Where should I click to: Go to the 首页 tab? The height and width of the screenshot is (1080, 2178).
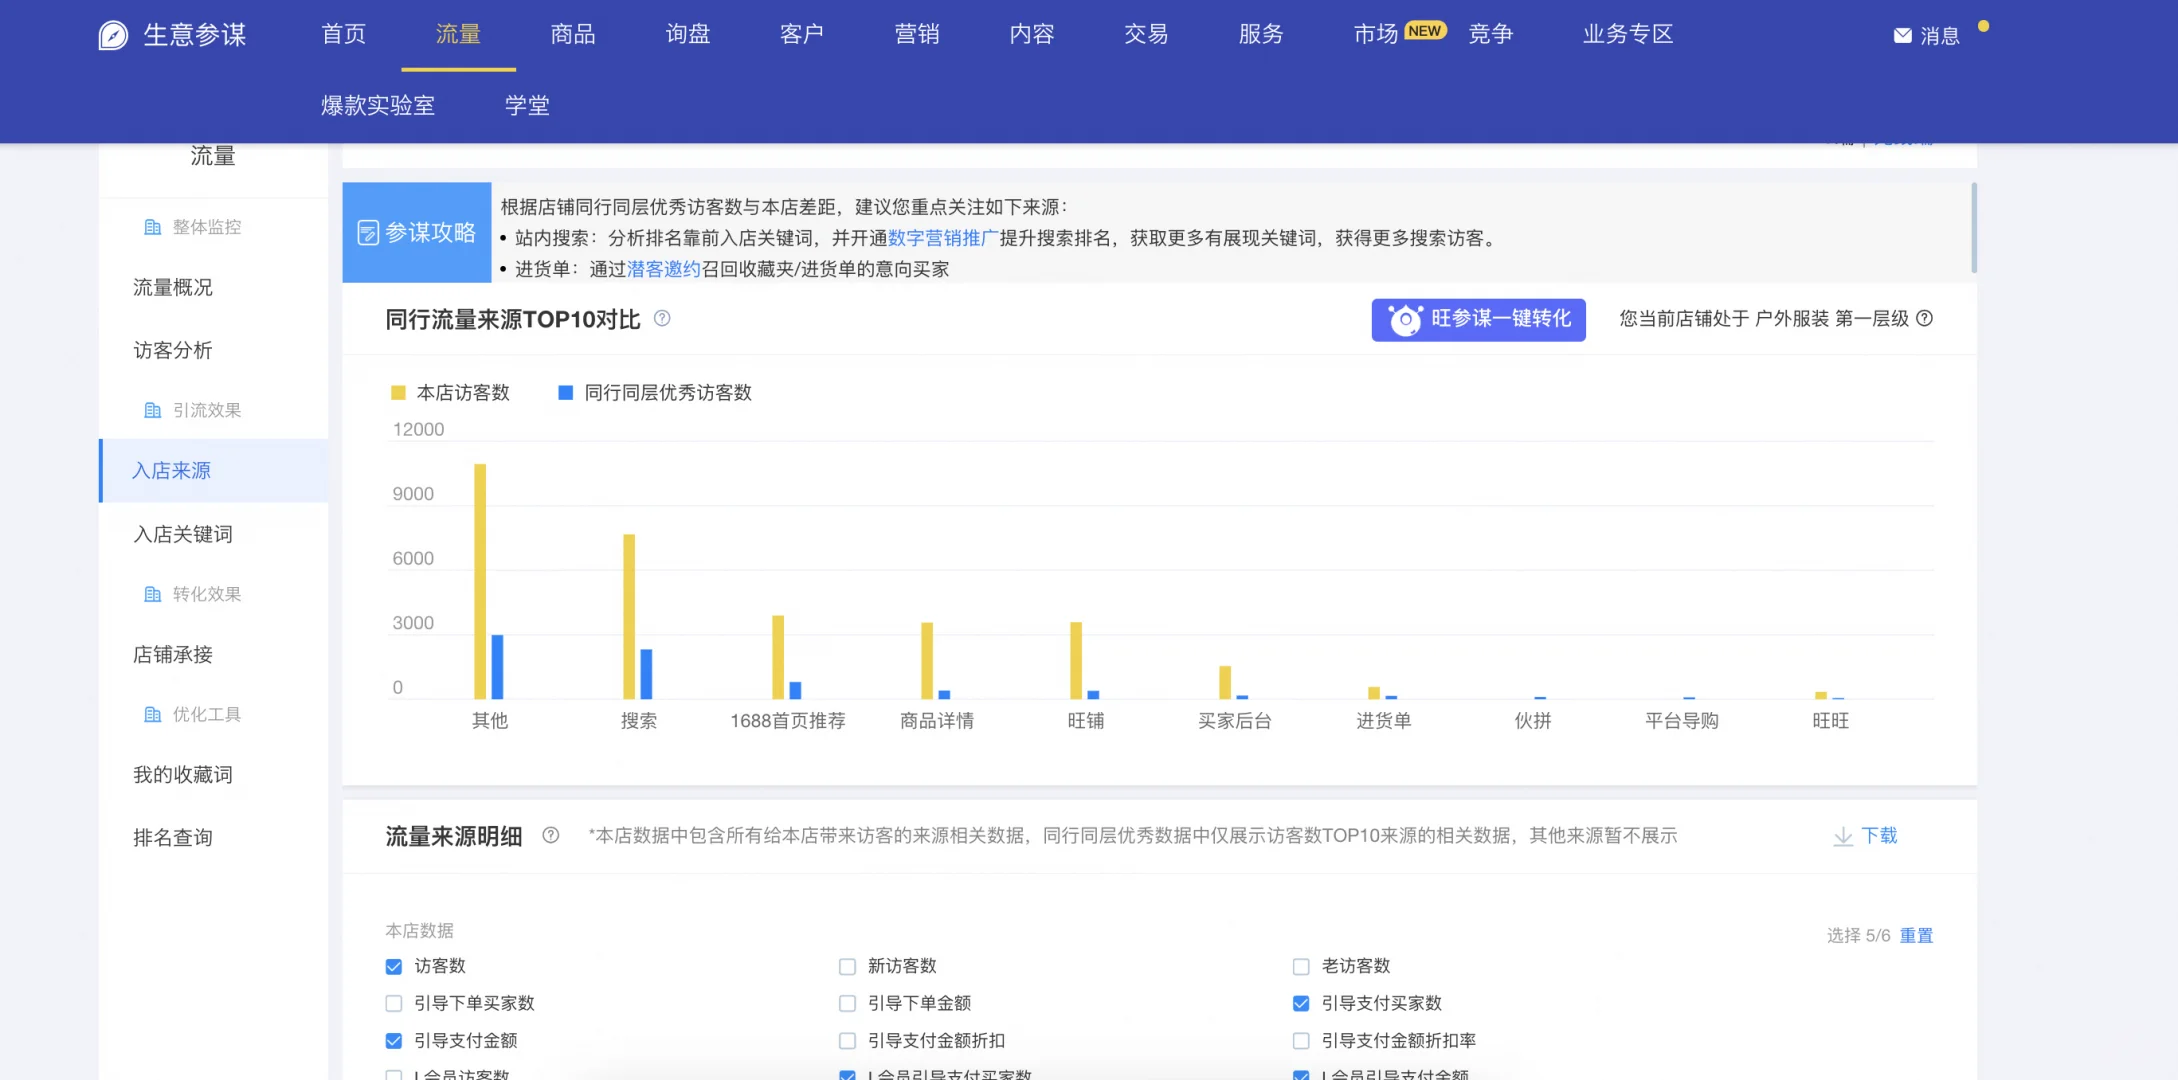click(344, 35)
